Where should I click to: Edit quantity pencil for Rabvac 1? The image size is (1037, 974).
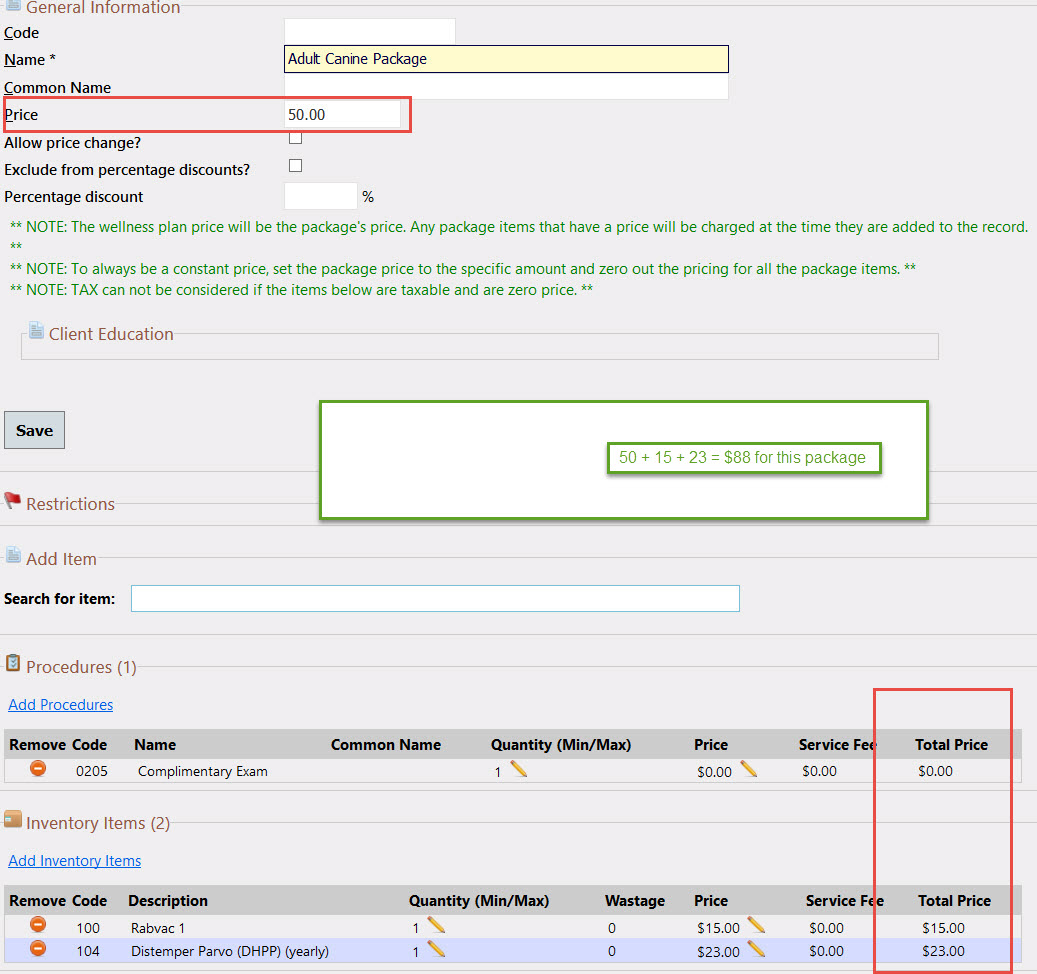click(436, 925)
